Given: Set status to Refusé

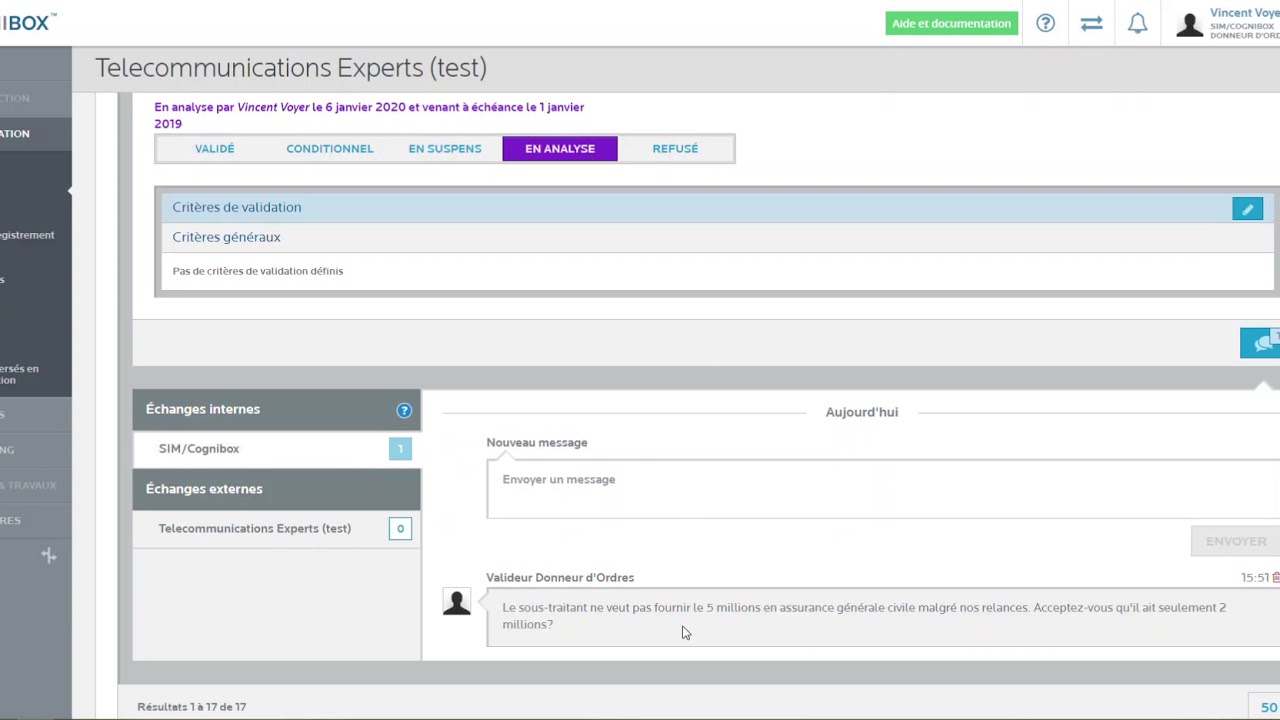Looking at the screenshot, I should tap(675, 149).
